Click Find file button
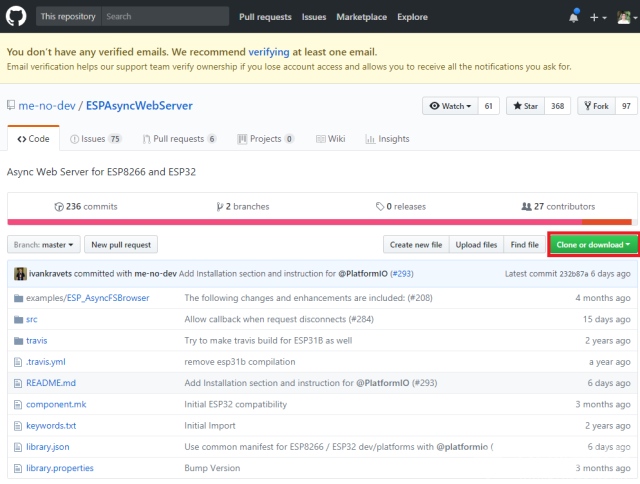640x484 pixels. click(524, 244)
